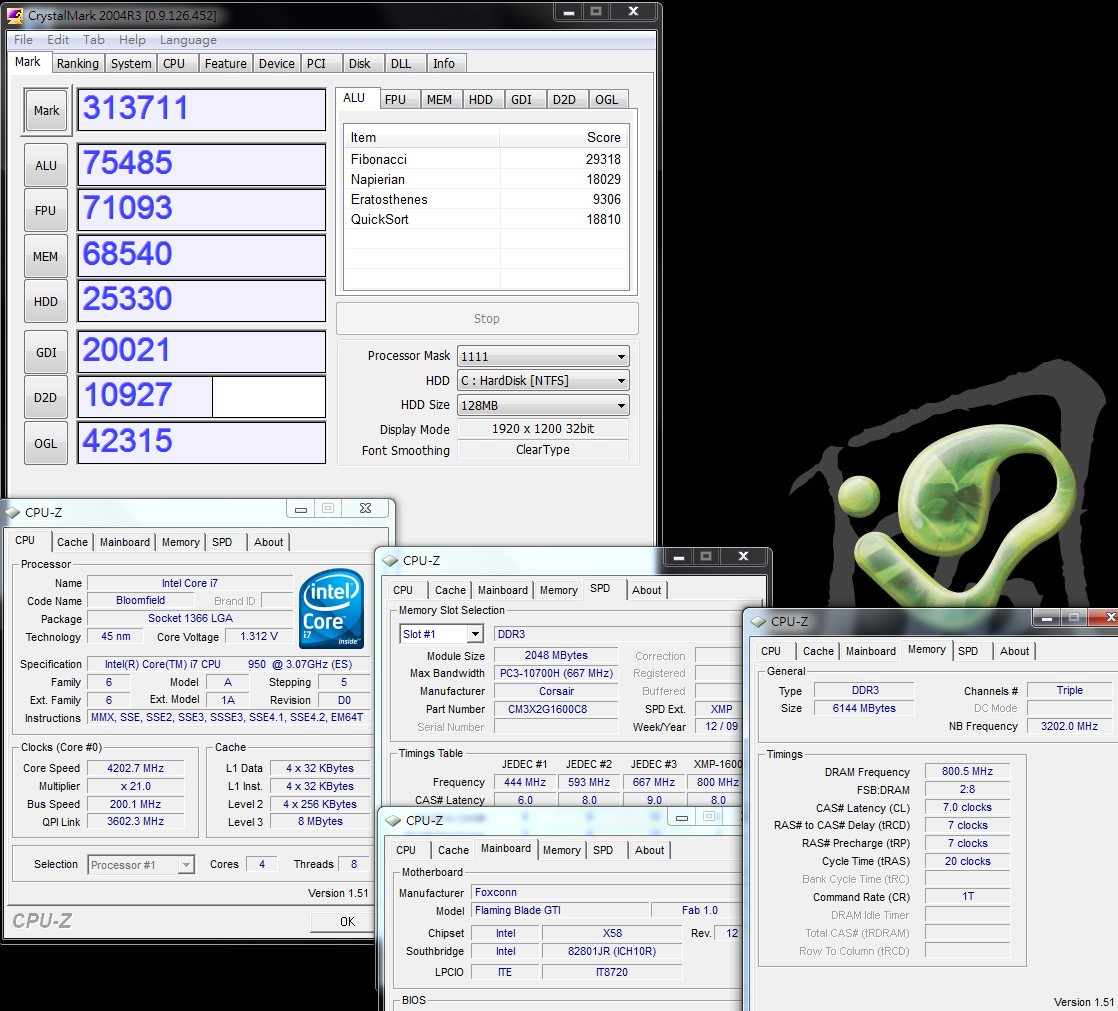
Task: Select the HDD results sub-tab
Action: coord(481,100)
